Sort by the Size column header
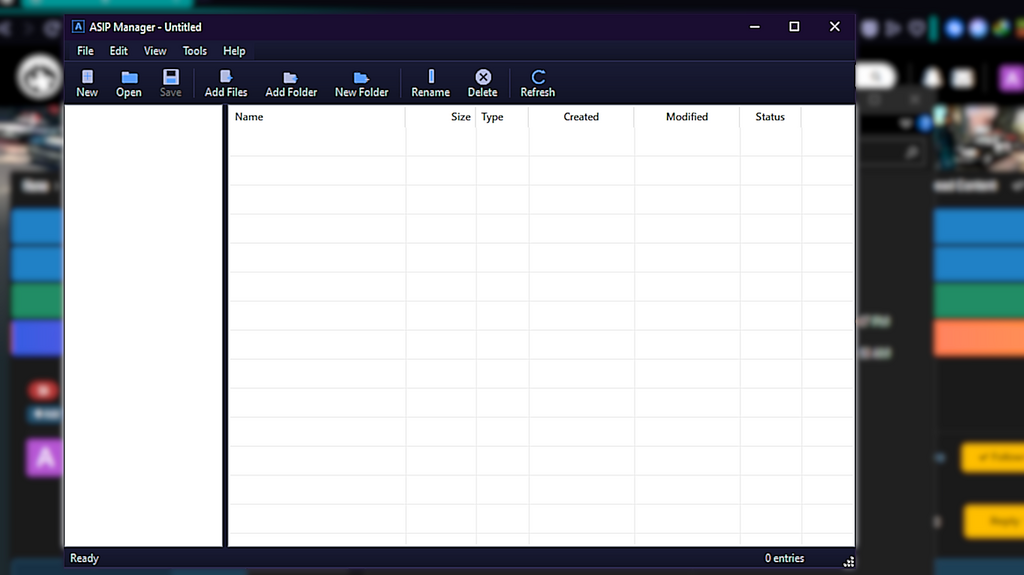 tap(441, 117)
